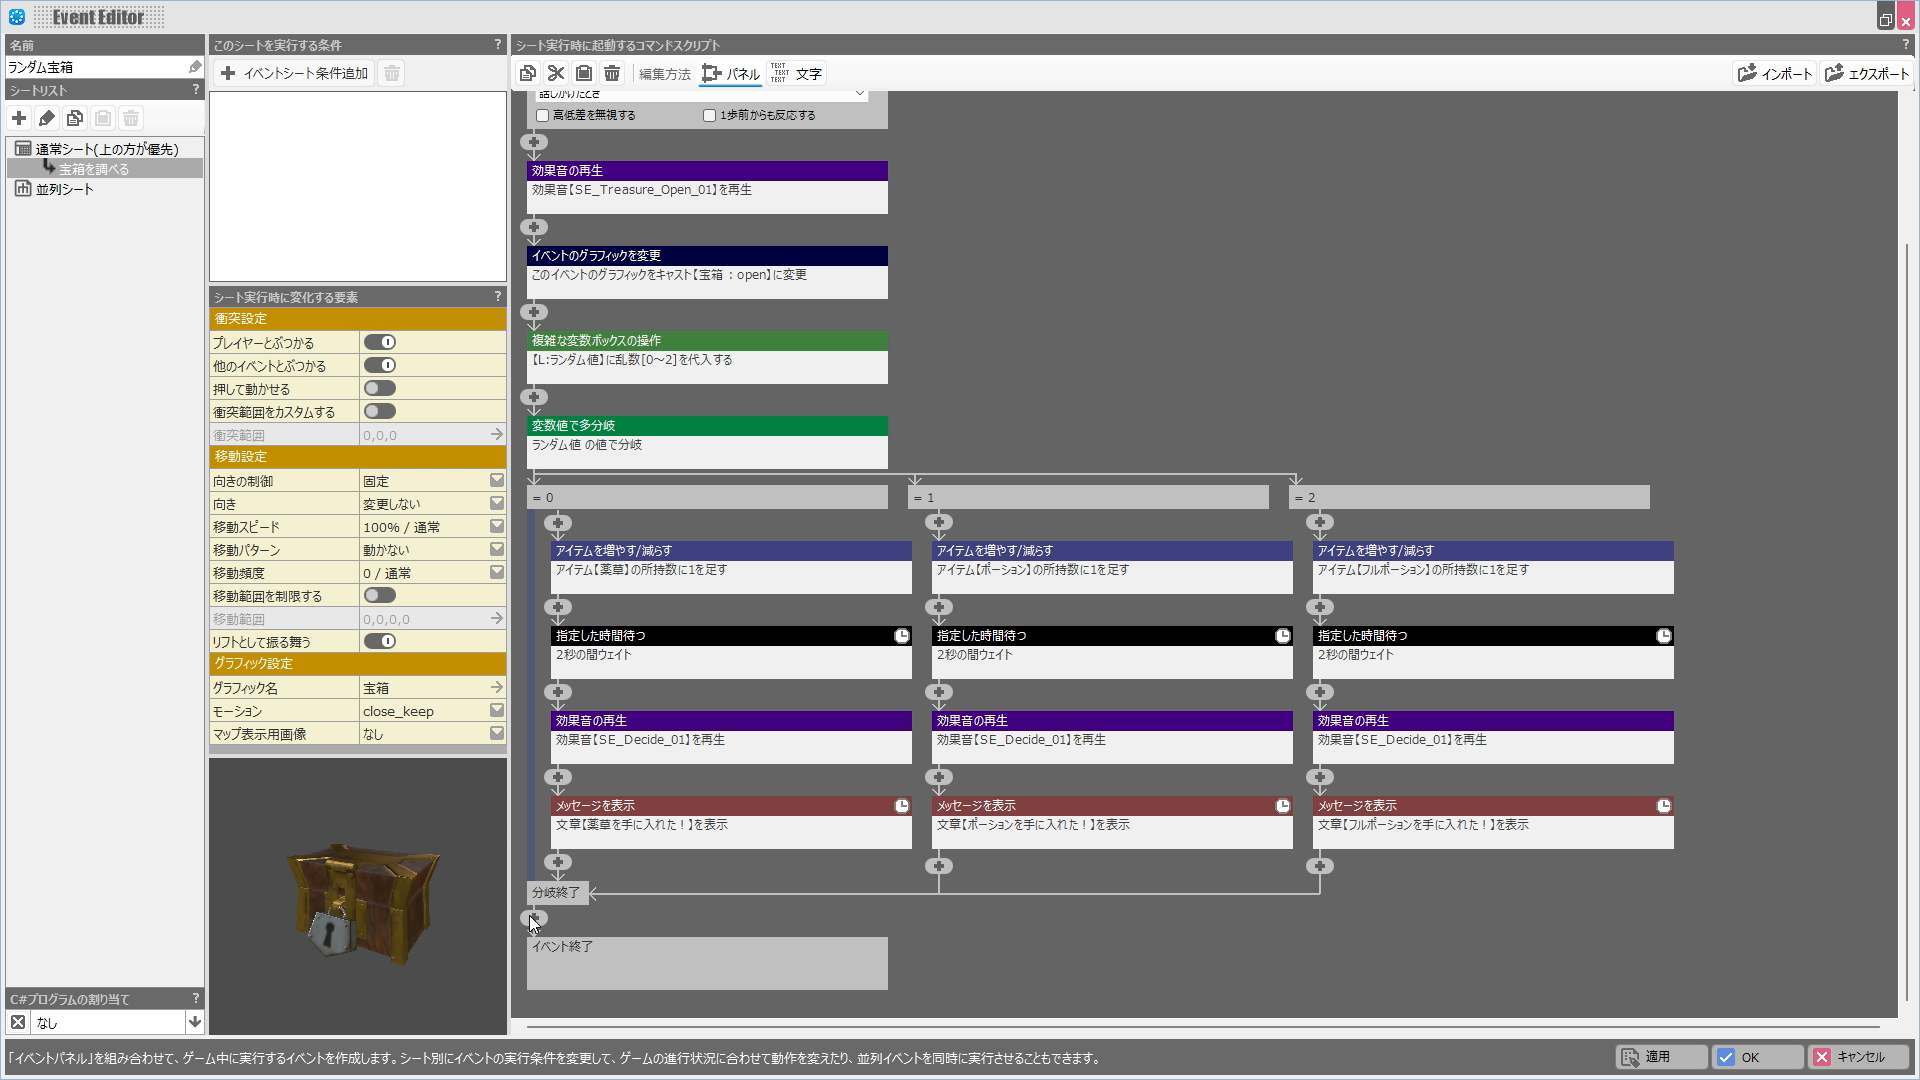This screenshot has width=1920, height=1080.
Task: Open モーション dropdown
Action: click(497, 710)
